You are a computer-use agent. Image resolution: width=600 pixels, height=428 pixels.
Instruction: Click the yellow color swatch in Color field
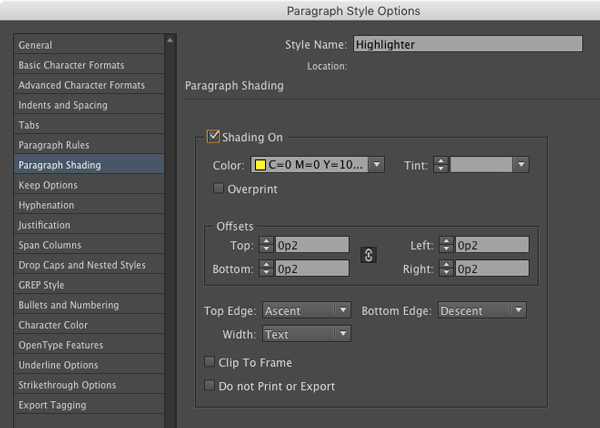(260, 165)
